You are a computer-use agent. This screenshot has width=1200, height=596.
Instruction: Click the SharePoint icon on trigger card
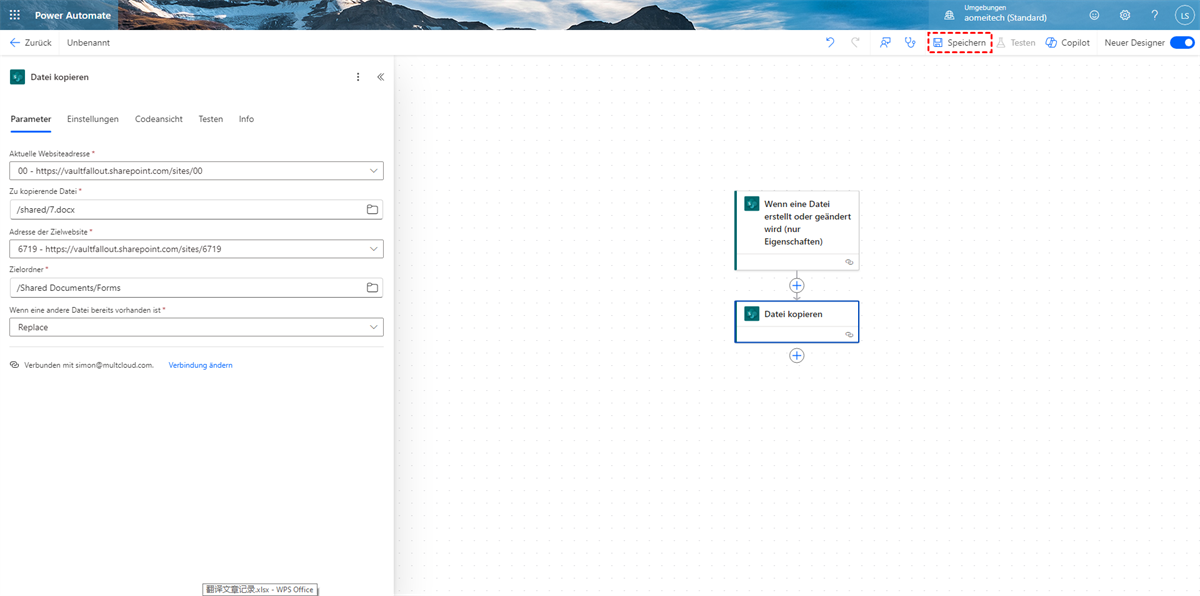tap(752, 204)
